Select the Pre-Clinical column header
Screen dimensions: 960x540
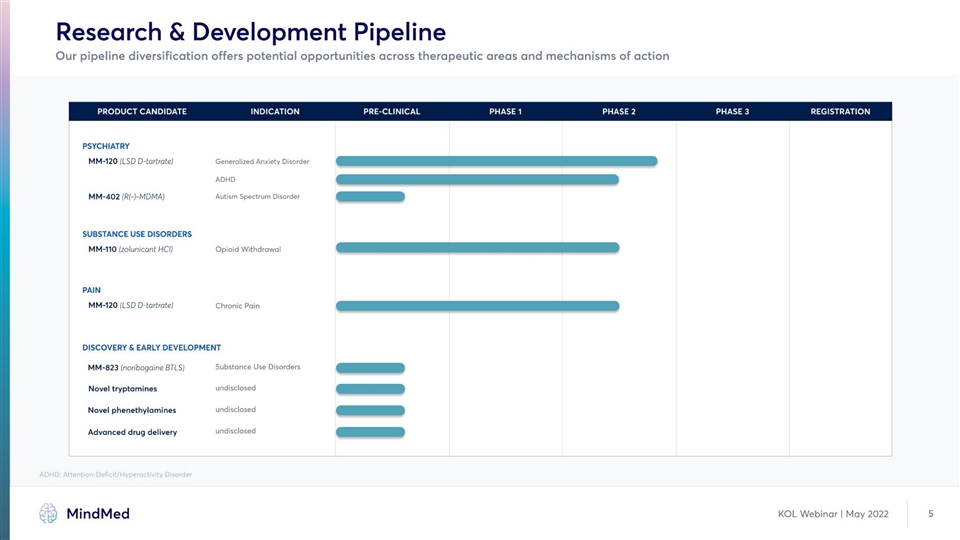[391, 111]
